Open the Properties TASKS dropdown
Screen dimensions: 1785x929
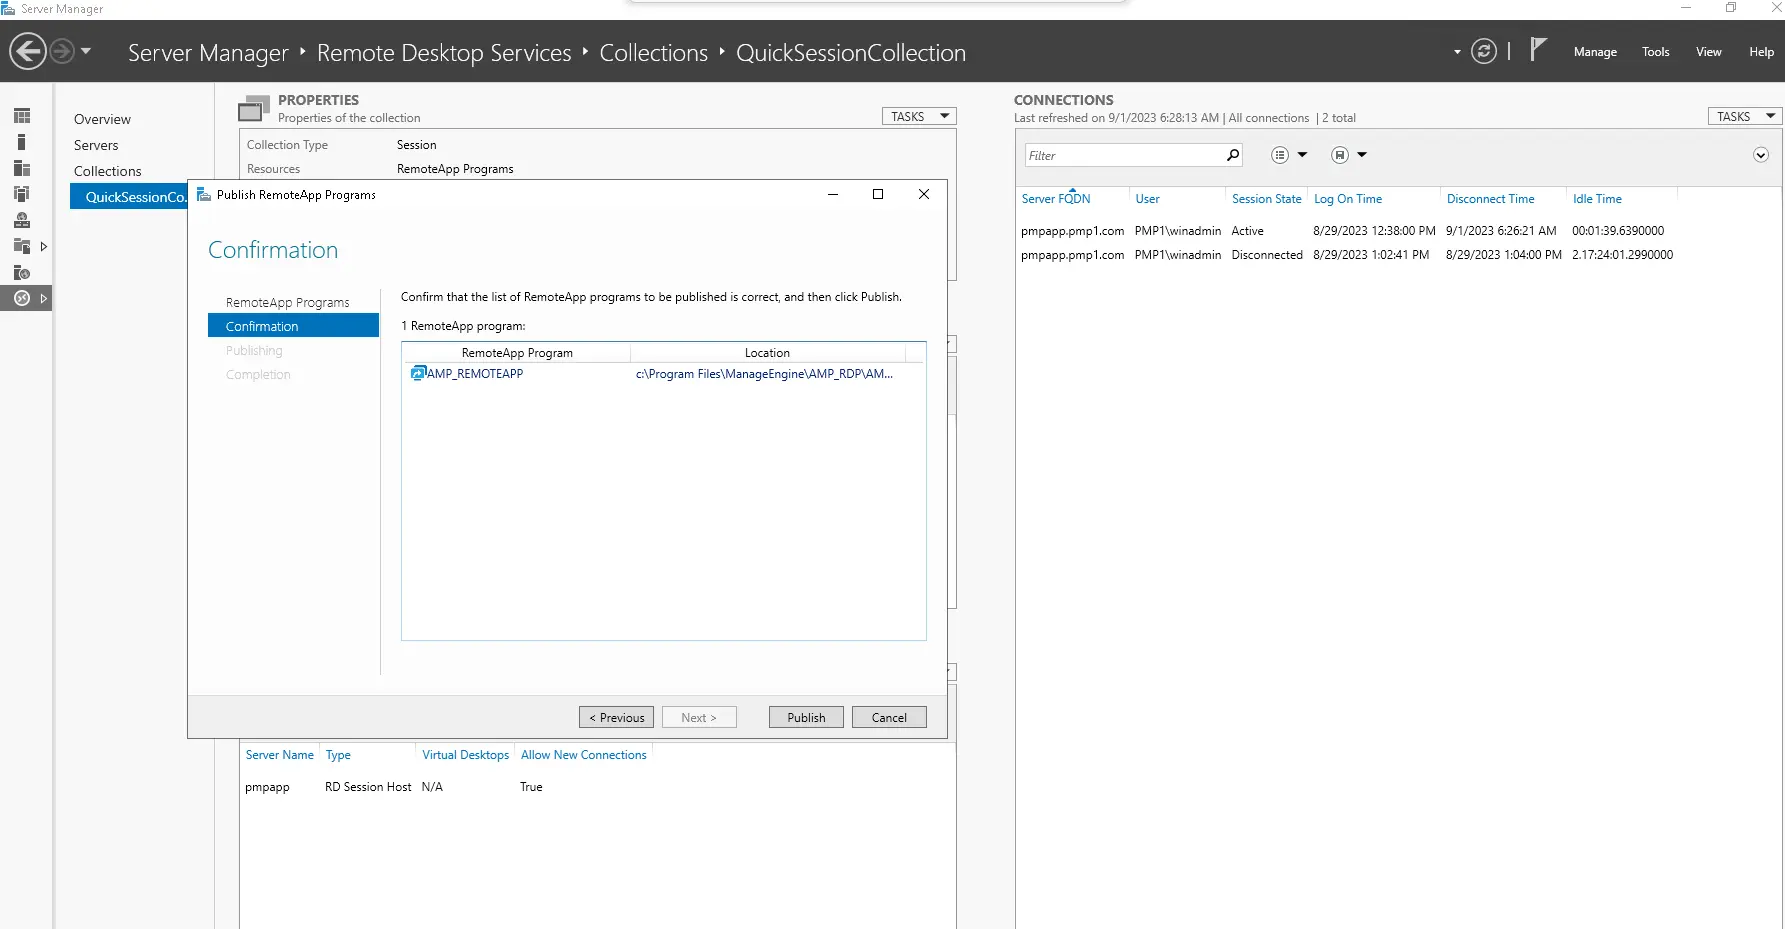918,117
